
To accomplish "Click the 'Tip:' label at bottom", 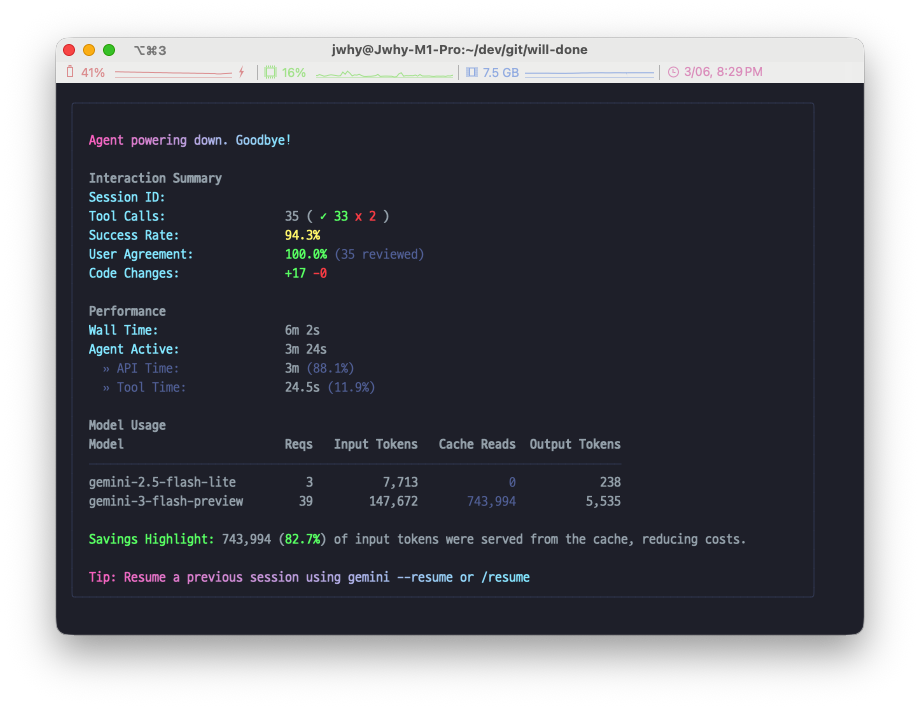I will [103, 578].
